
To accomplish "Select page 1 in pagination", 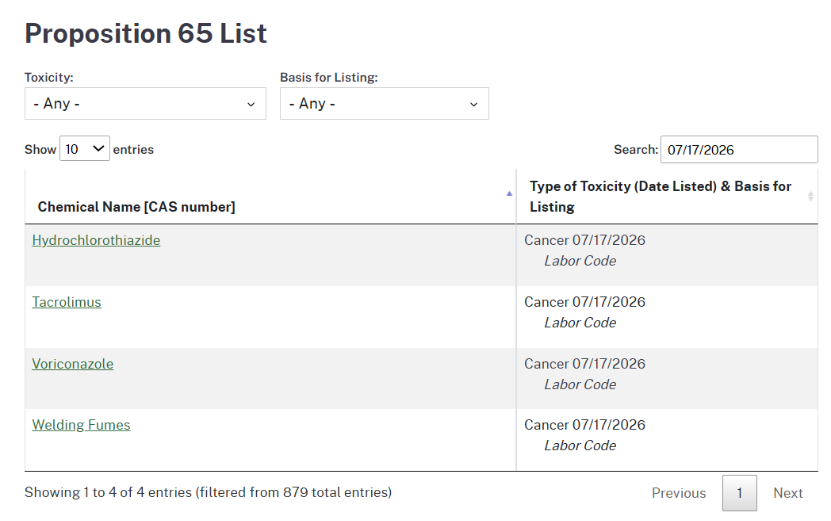I will [x=739, y=493].
